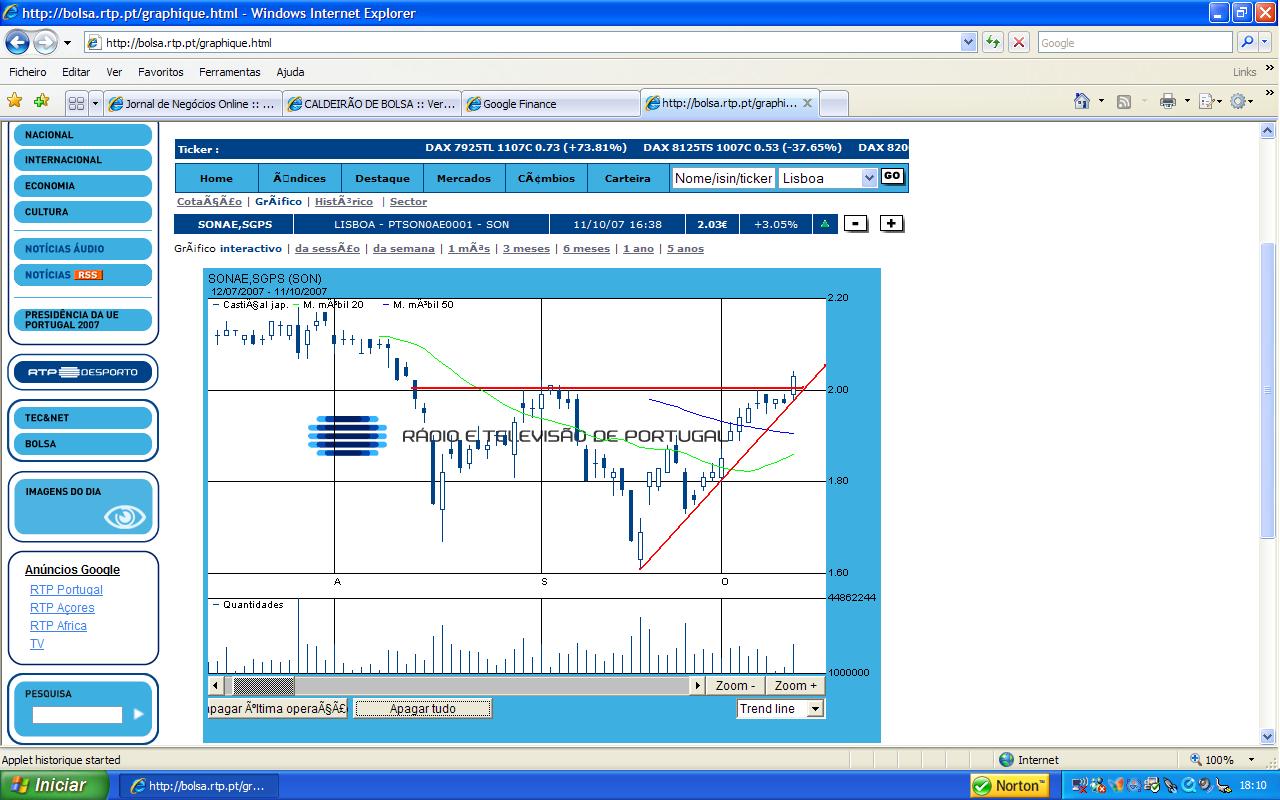
Task: Click the Add to Favorites star-plus icon
Action: [x=41, y=101]
